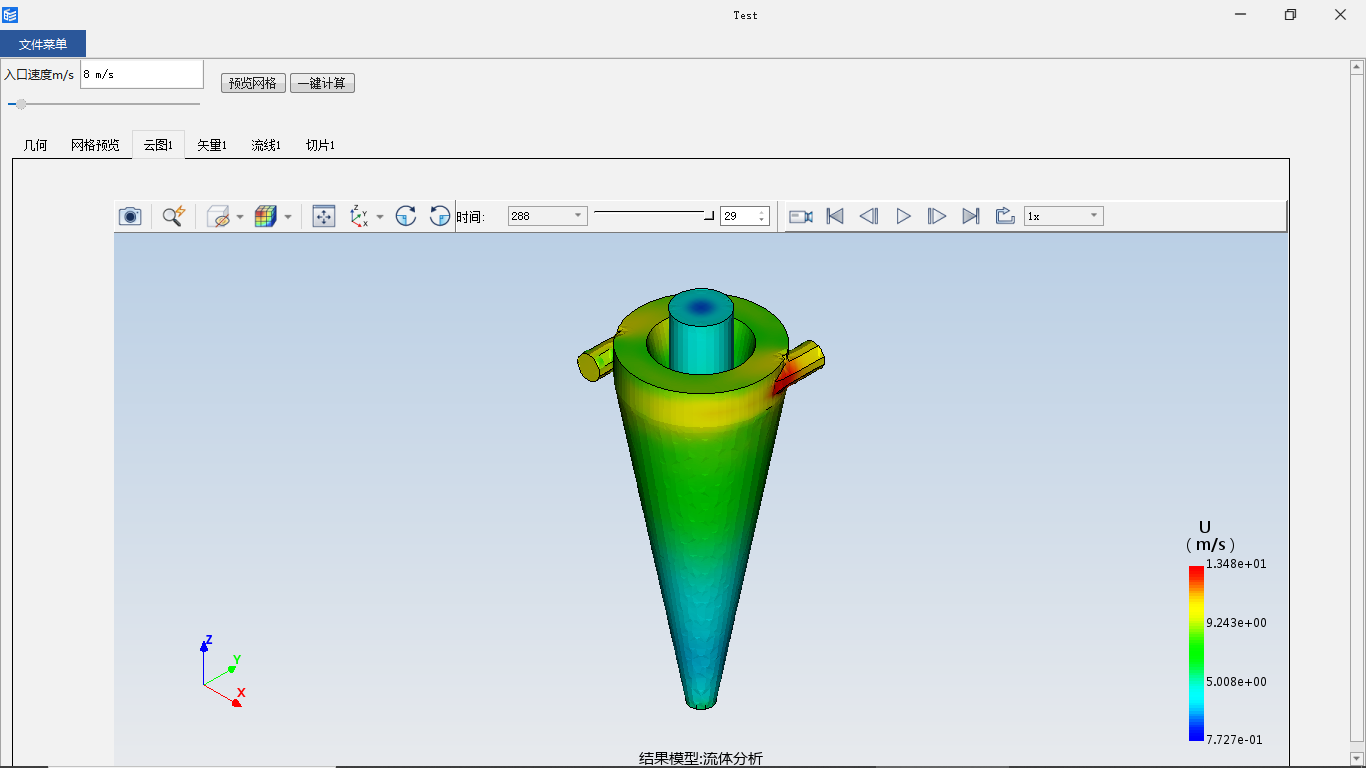Screen dimensions: 1366x768
Task: Switch to the 网格预览 tab
Action: (x=95, y=145)
